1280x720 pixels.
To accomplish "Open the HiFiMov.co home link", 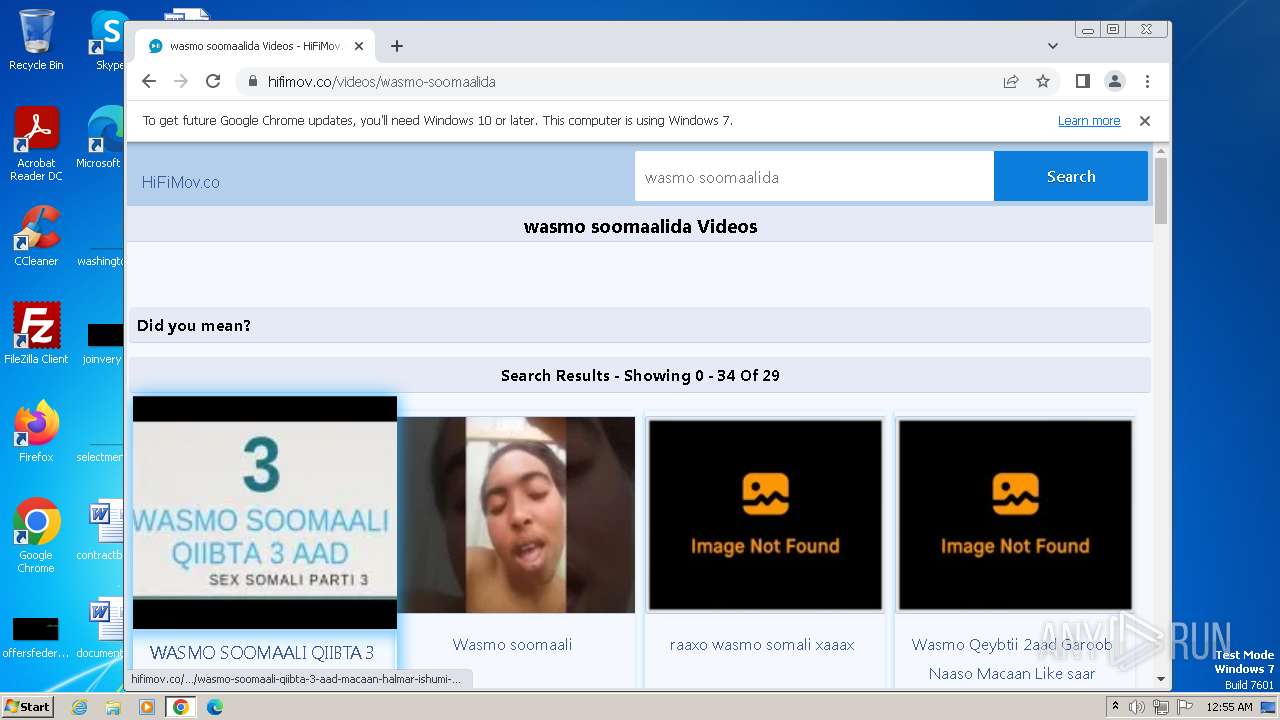I will click(x=181, y=182).
